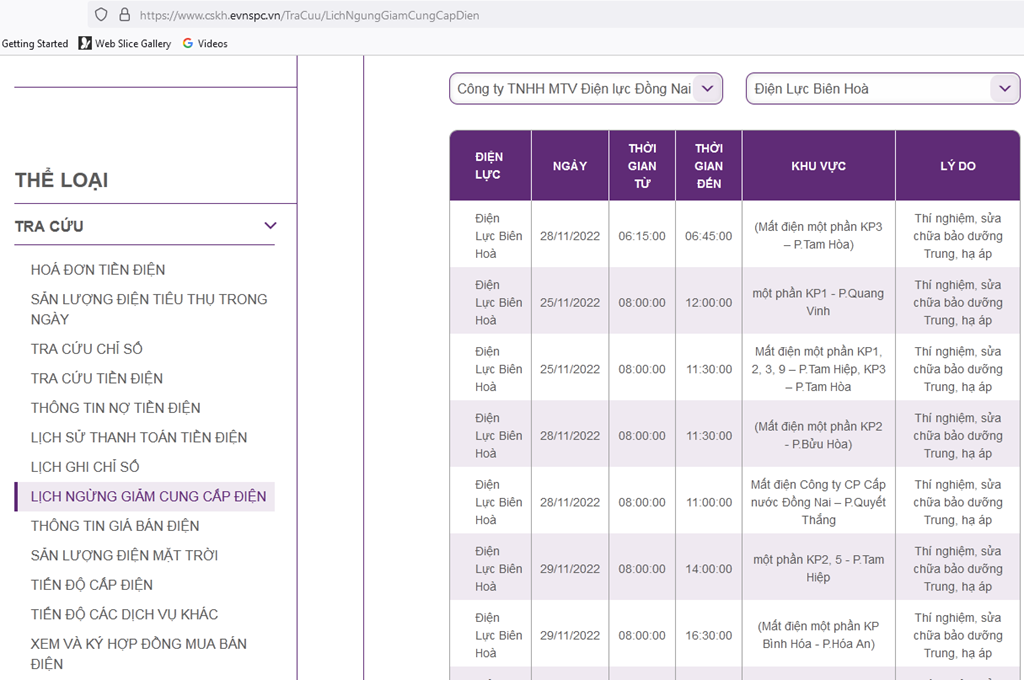Open the Google Videos bookmark
The image size is (1024, 680).
click(x=205, y=43)
